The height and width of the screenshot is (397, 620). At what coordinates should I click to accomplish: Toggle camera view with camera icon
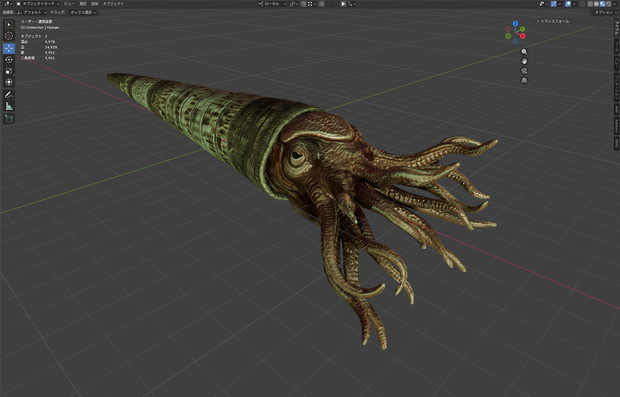coord(524,71)
